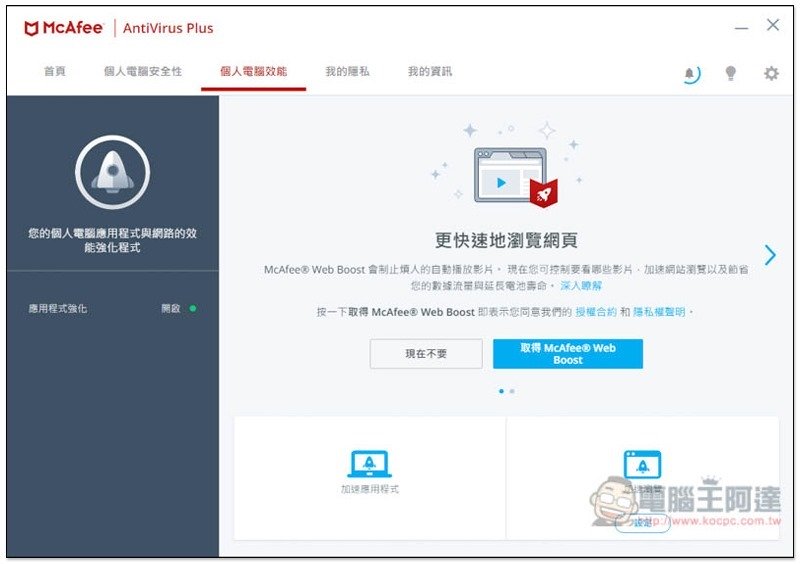Switch to the 個人電腦安全性 tab
Image resolution: width=800 pixels, height=564 pixels.
pyautogui.click(x=143, y=71)
